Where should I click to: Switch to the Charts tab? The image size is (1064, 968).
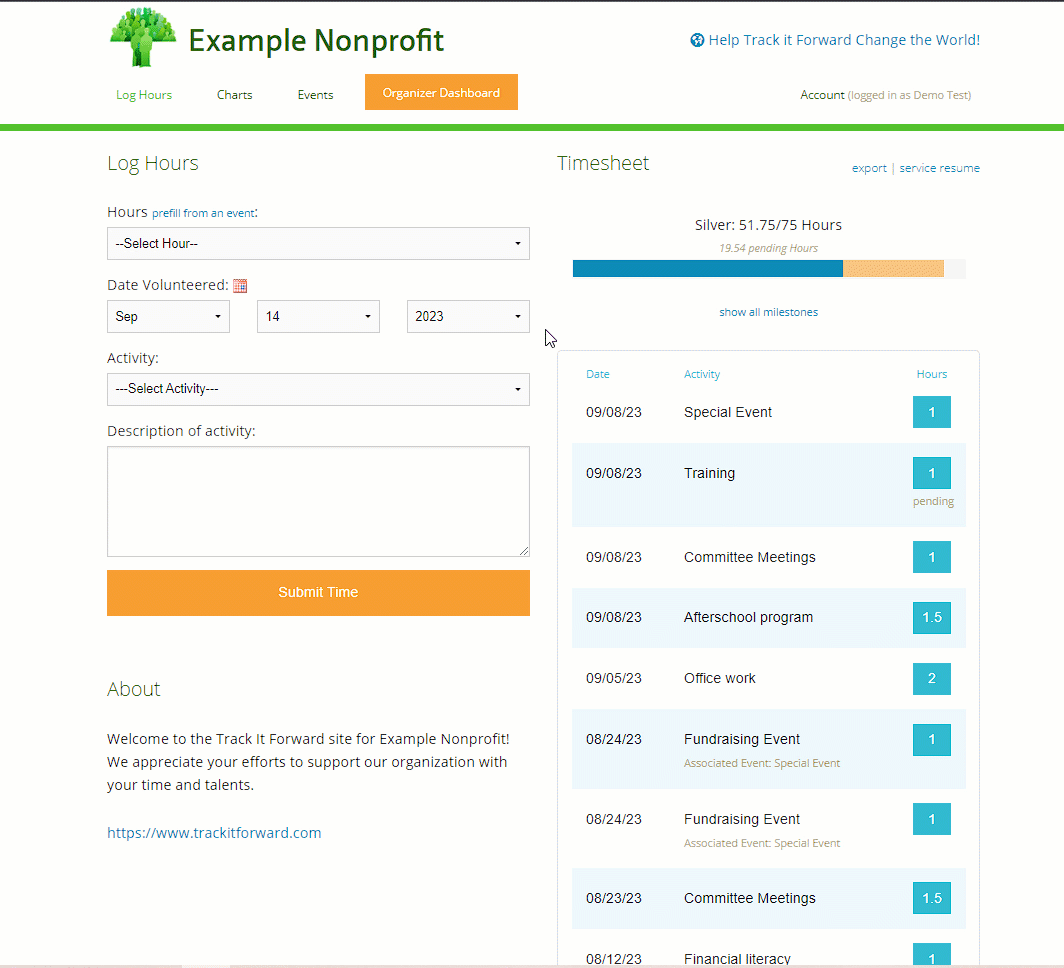[235, 95]
